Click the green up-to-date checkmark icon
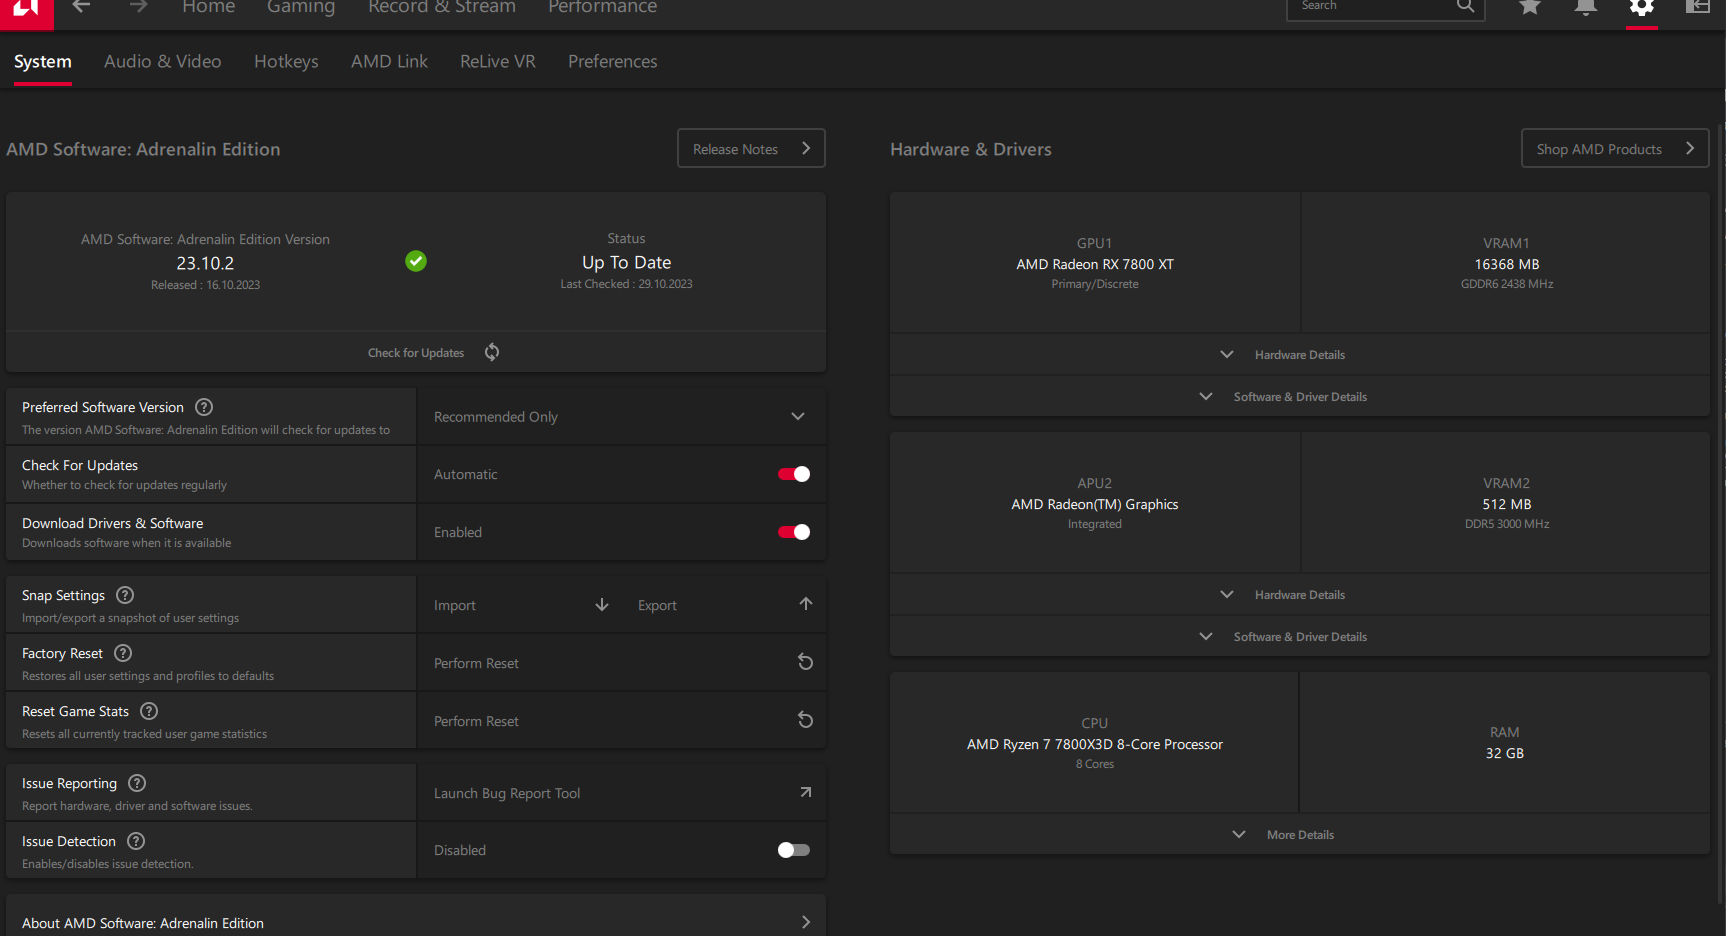Screen dimensions: 1726x936 point(416,261)
